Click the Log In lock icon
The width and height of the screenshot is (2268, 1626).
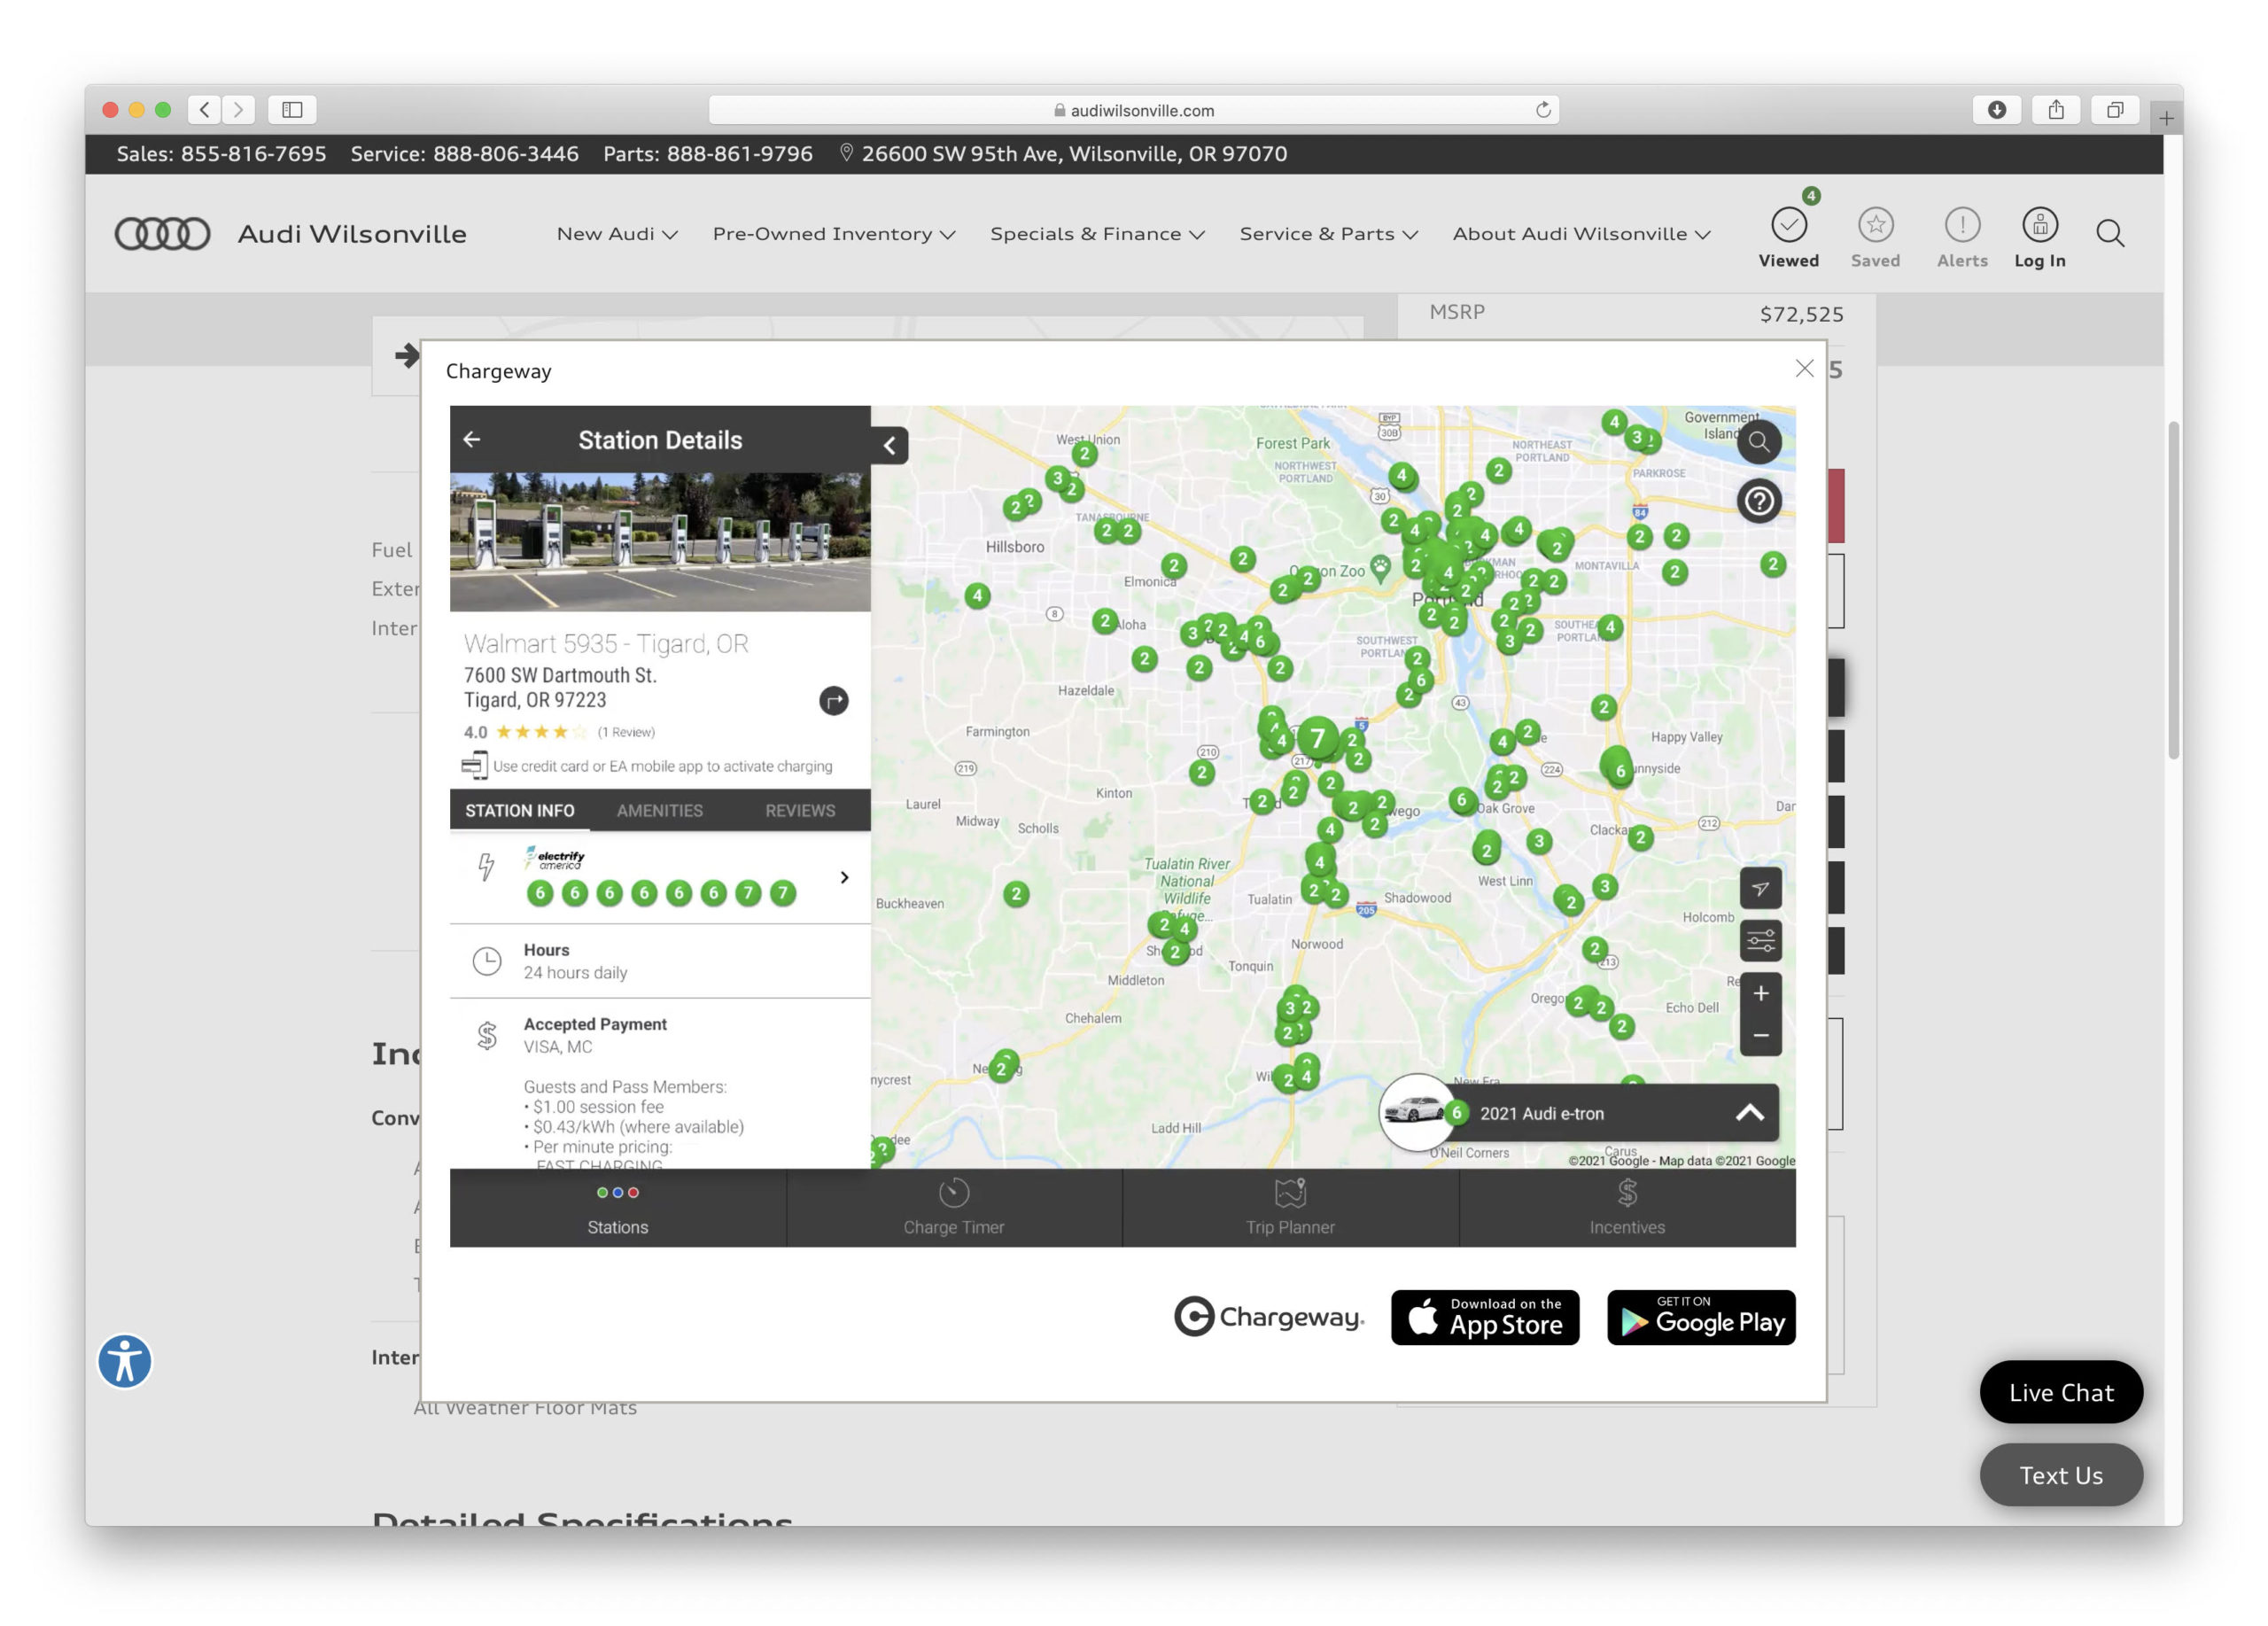coord(2039,225)
